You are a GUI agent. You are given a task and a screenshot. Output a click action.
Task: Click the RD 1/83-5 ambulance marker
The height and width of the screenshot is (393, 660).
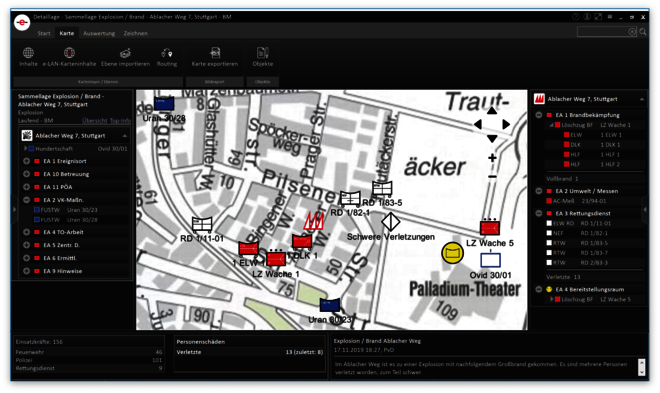(x=382, y=189)
